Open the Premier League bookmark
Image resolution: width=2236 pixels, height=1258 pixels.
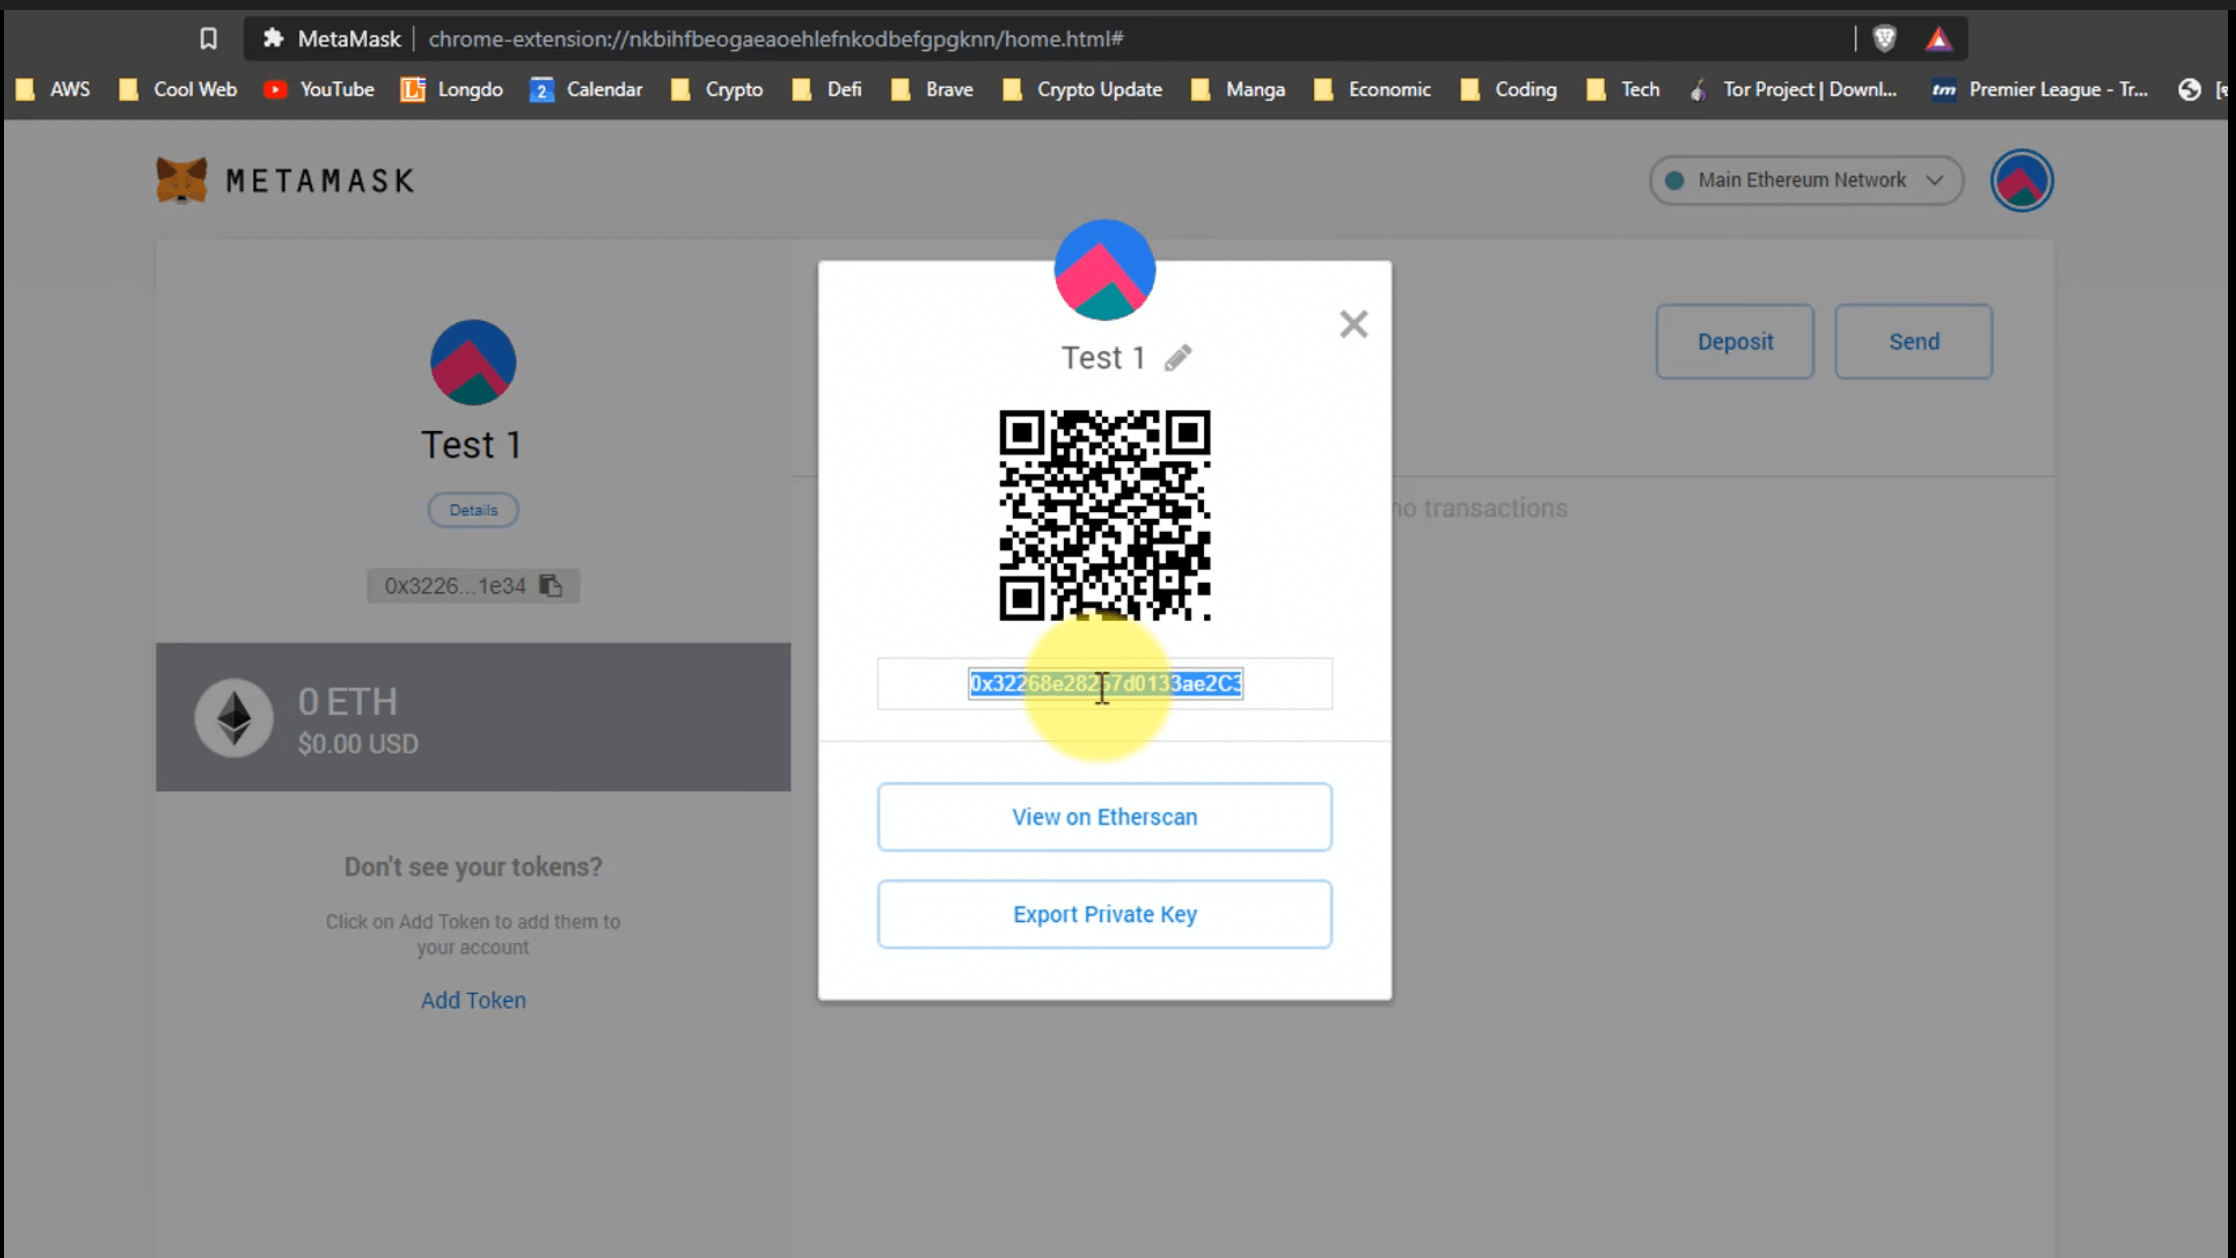2040,90
